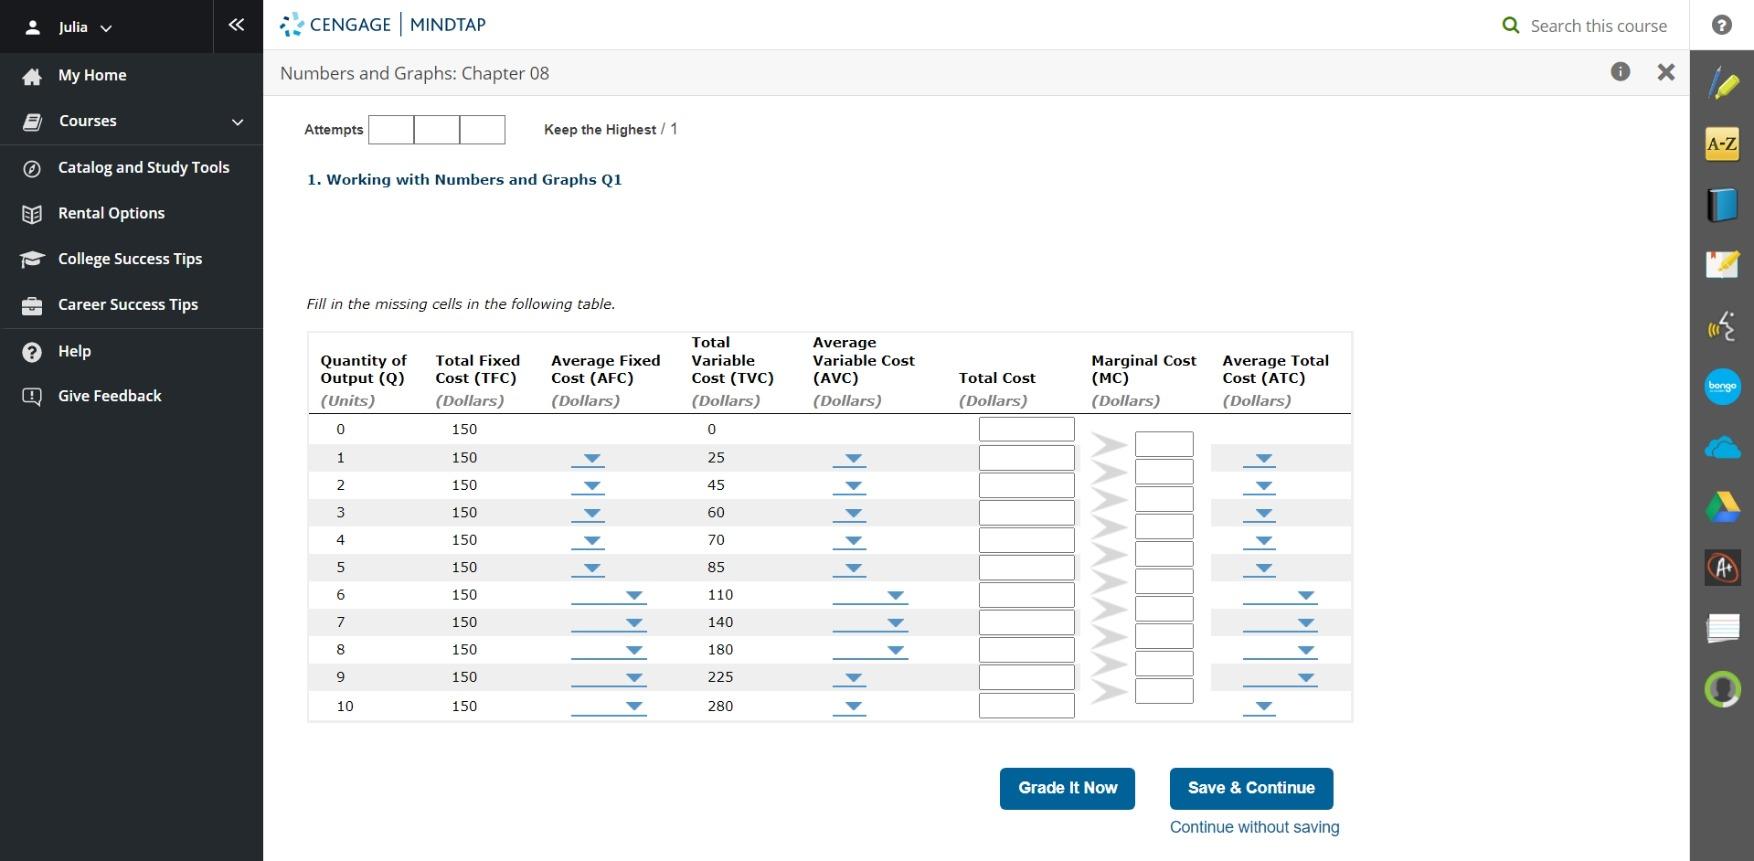Click the Total Cost field for quantity 0
The width and height of the screenshot is (1754, 861).
click(1026, 430)
